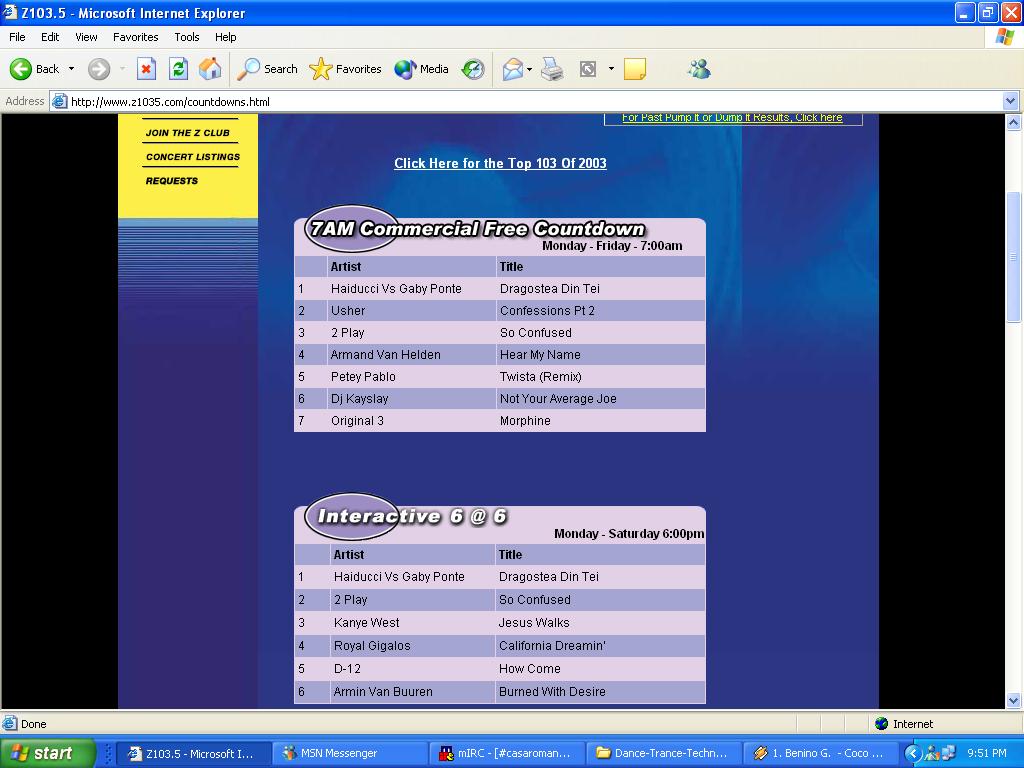The image size is (1024, 768).
Task: Click 'Usher' in 7AM countdown table
Action: coord(347,311)
